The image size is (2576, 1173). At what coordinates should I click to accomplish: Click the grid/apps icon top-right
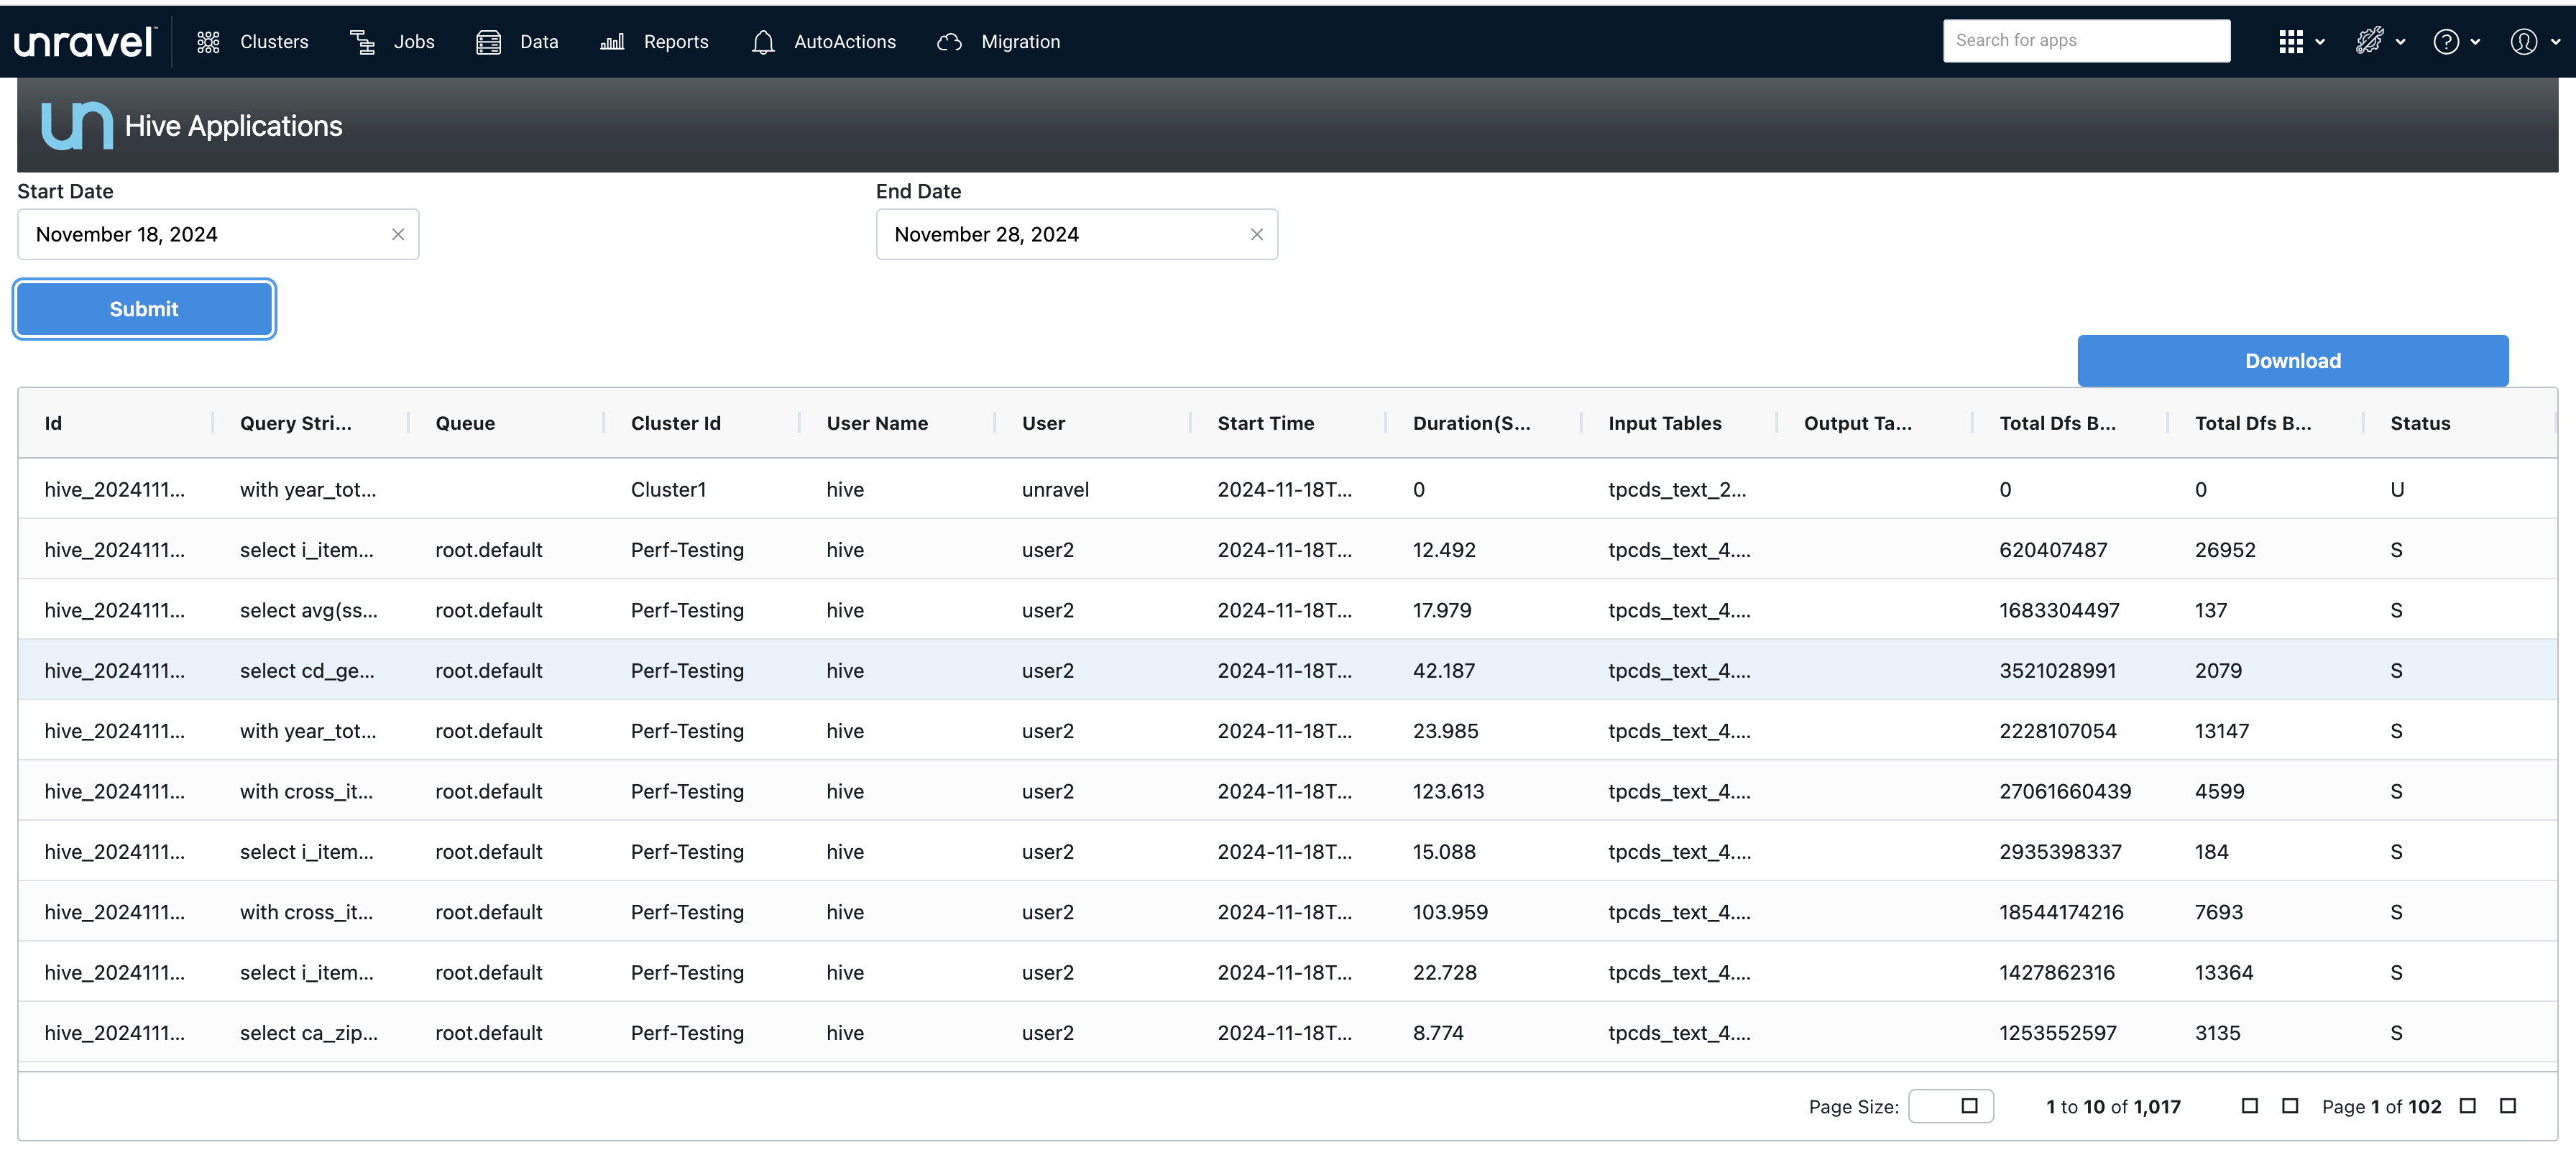point(2292,41)
